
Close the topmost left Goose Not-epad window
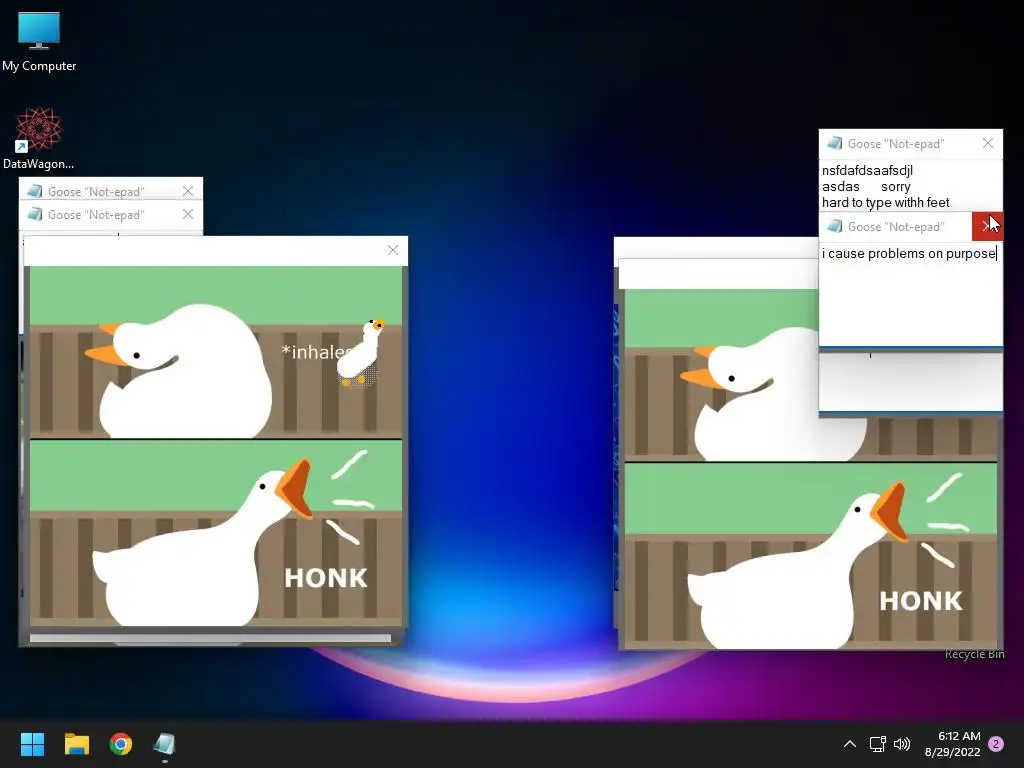(x=188, y=191)
